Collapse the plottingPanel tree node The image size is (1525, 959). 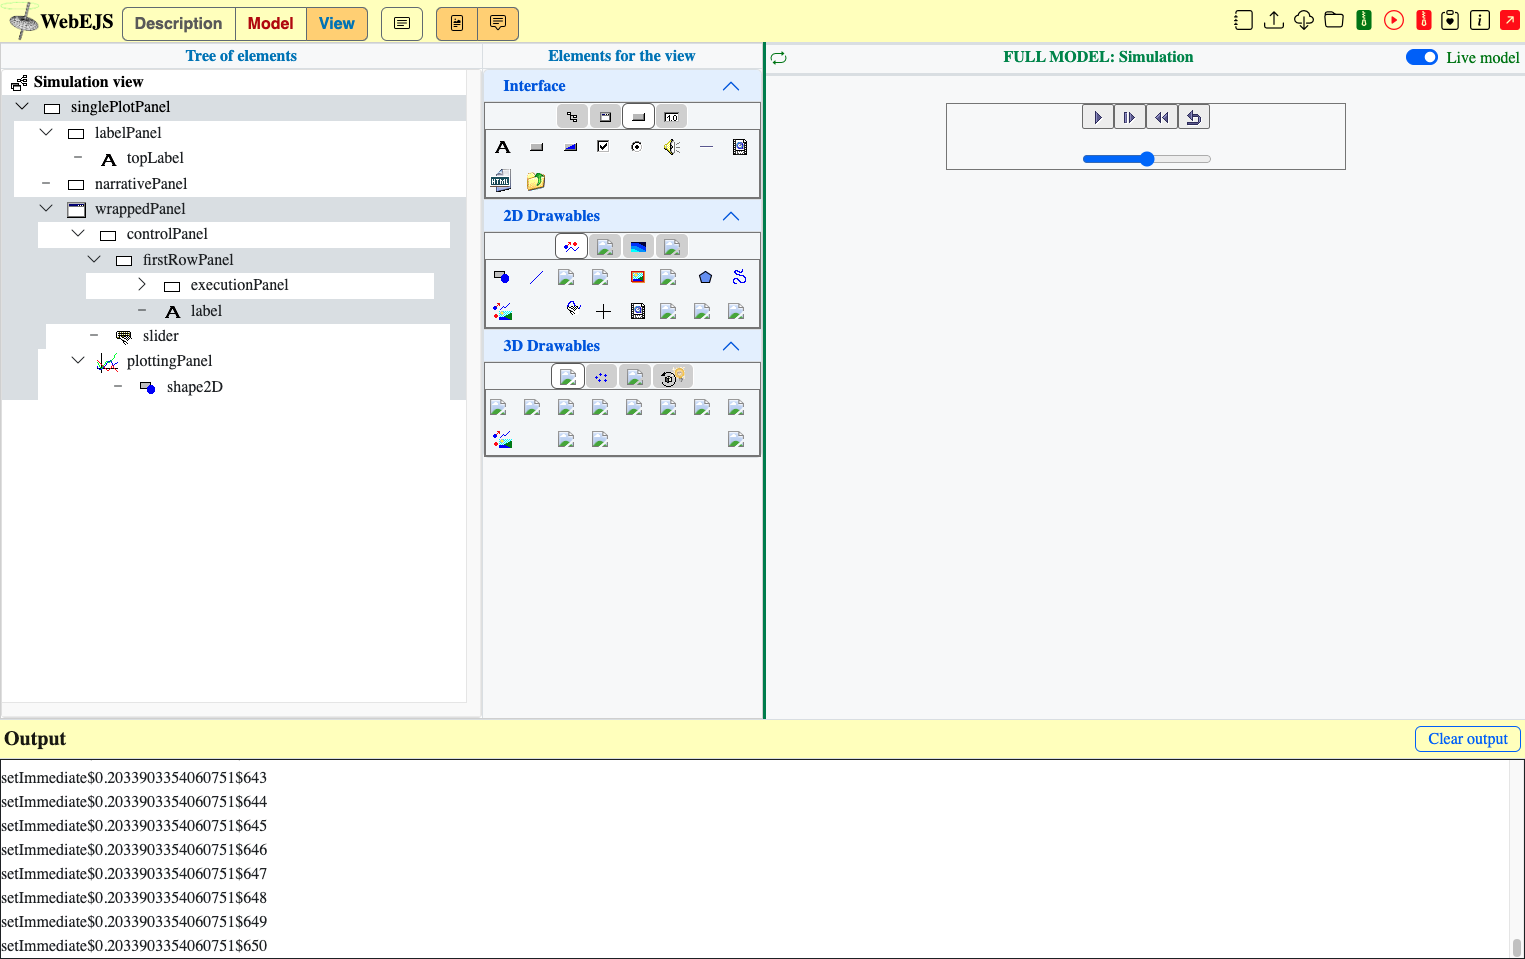pos(78,361)
